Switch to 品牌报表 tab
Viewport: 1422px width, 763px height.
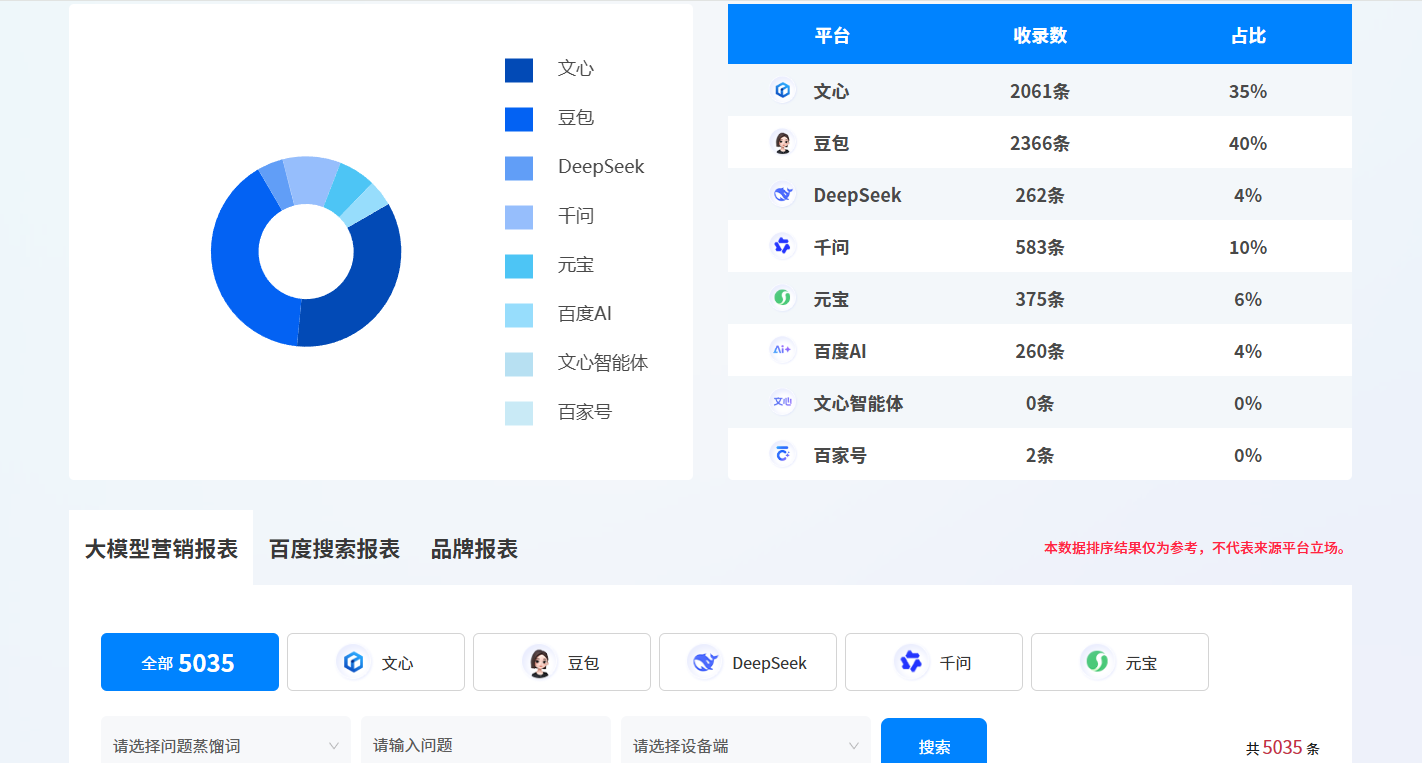pos(474,549)
